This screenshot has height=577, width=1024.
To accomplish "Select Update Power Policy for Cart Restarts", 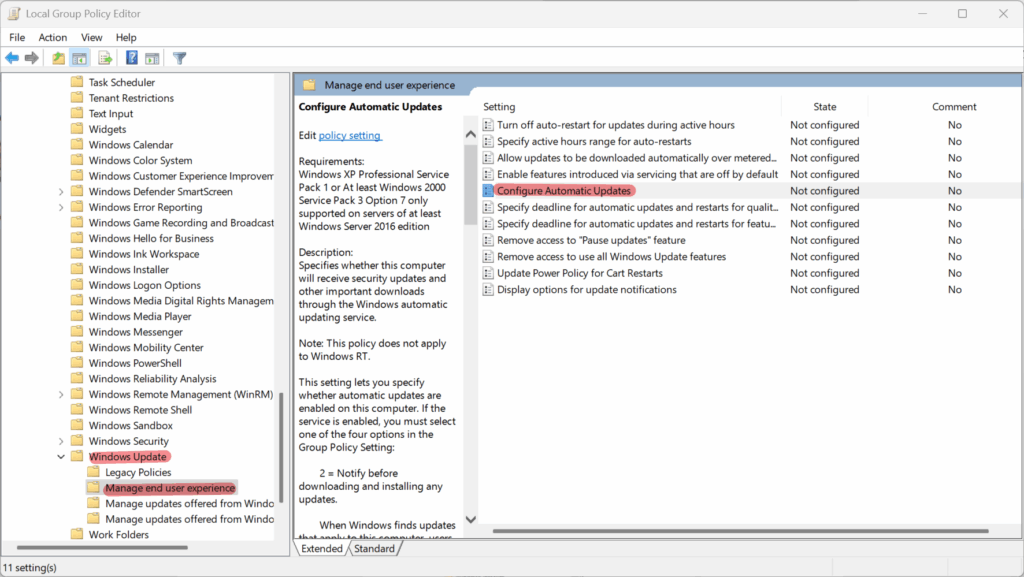I will [579, 273].
